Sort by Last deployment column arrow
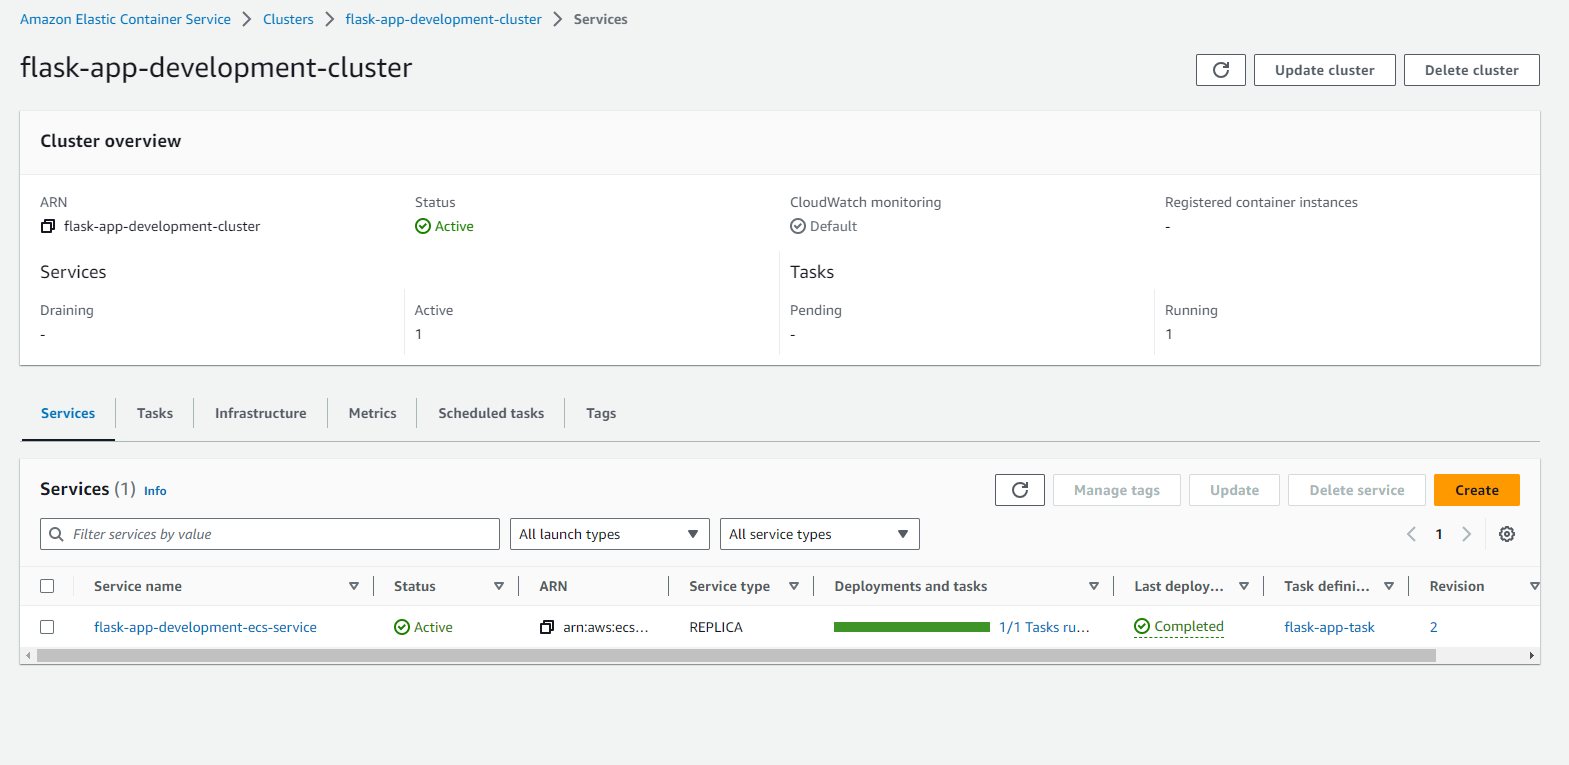Image resolution: width=1569 pixels, height=765 pixels. point(1244,586)
